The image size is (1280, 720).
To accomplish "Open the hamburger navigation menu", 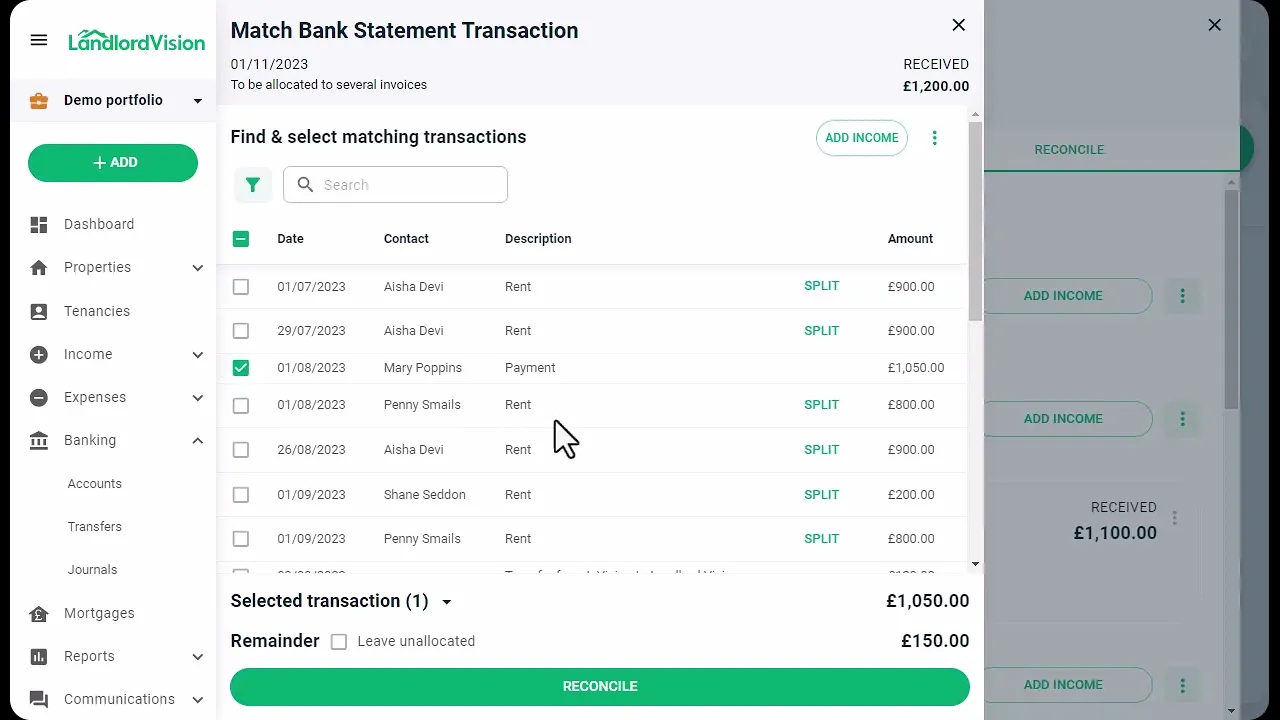I will pyautogui.click(x=39, y=40).
